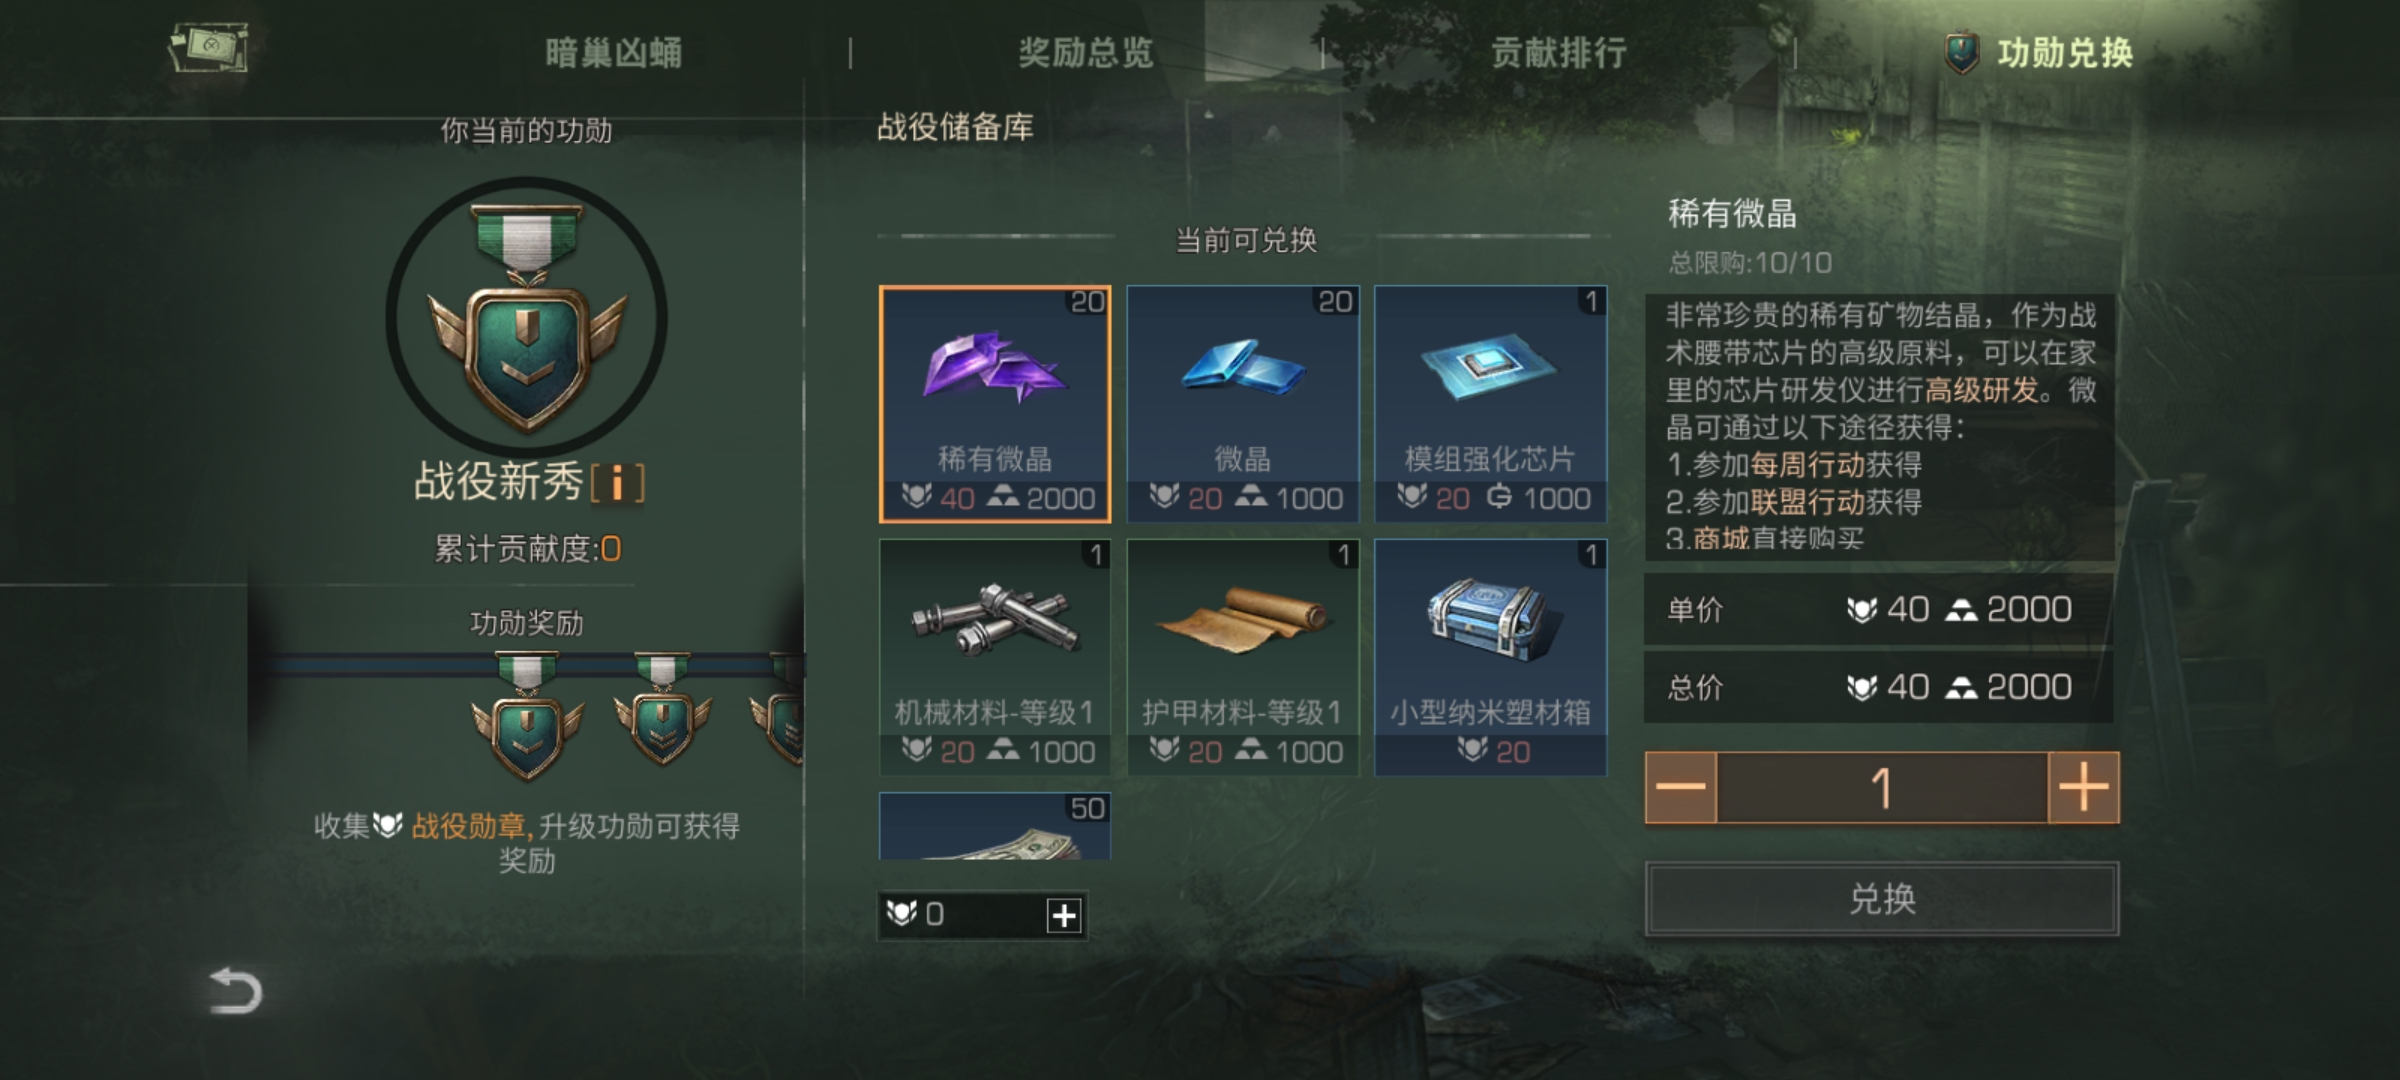This screenshot has height=1080, width=2400.
Task: Select the partially visible cash item
Action: click(995, 826)
